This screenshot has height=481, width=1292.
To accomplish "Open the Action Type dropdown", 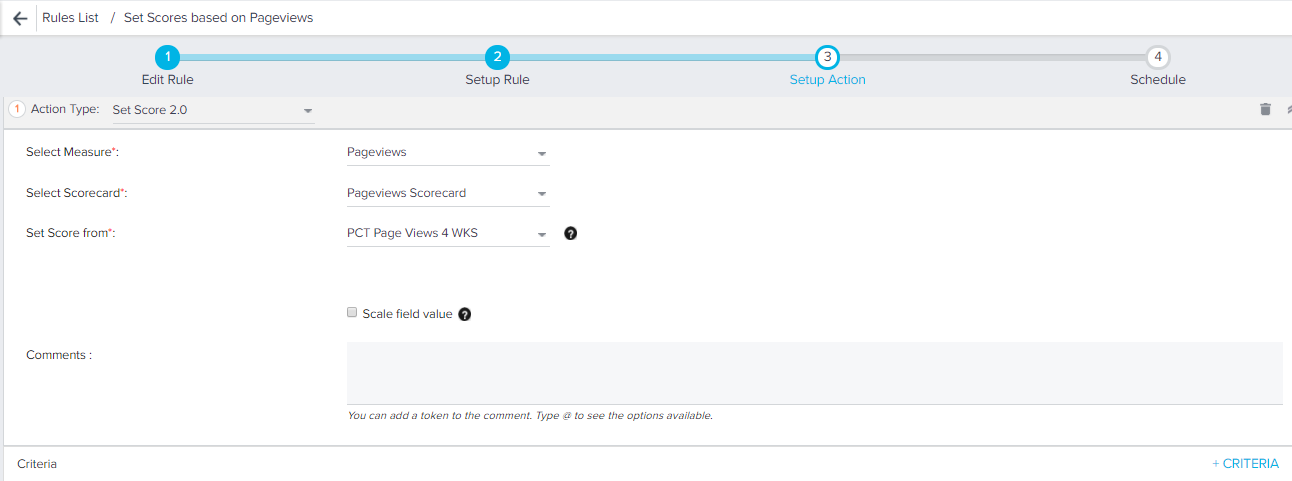I will (x=212, y=110).
